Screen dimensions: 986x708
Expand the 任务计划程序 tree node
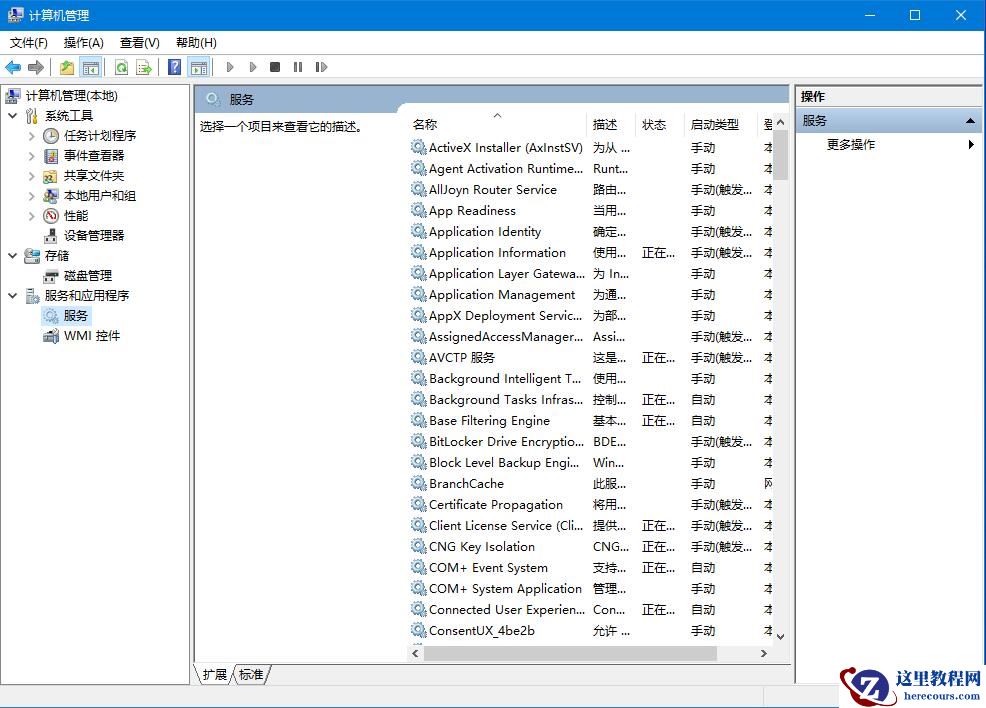click(31, 135)
